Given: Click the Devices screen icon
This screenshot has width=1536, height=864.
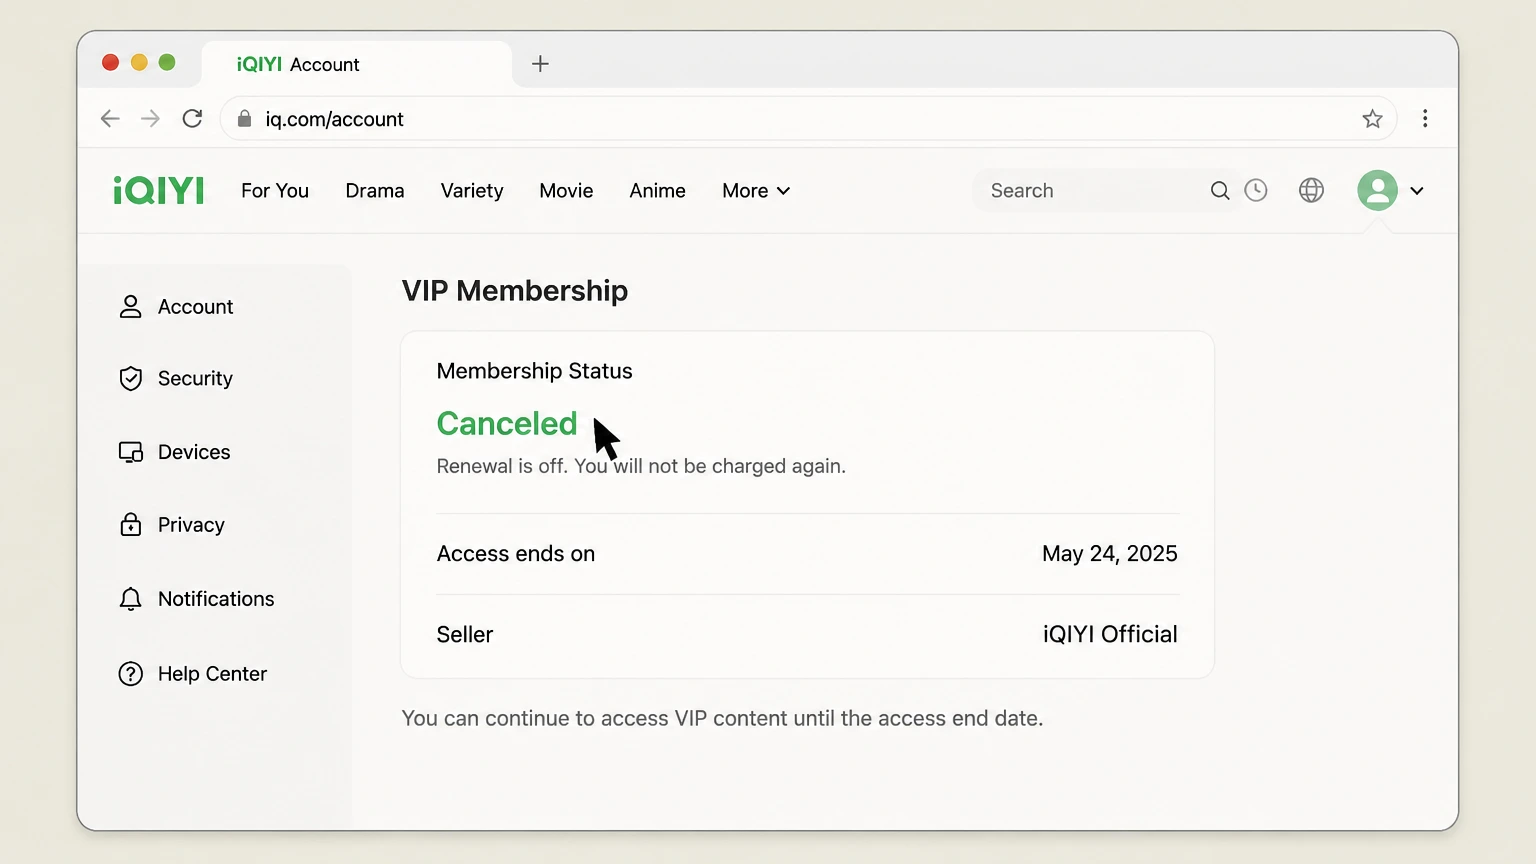Looking at the screenshot, I should [131, 452].
